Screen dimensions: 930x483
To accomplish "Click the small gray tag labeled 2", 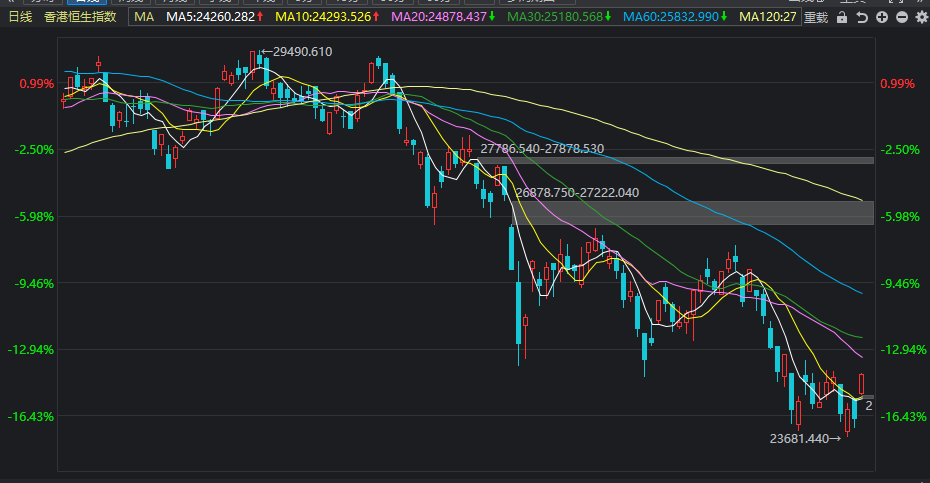I will [869, 404].
